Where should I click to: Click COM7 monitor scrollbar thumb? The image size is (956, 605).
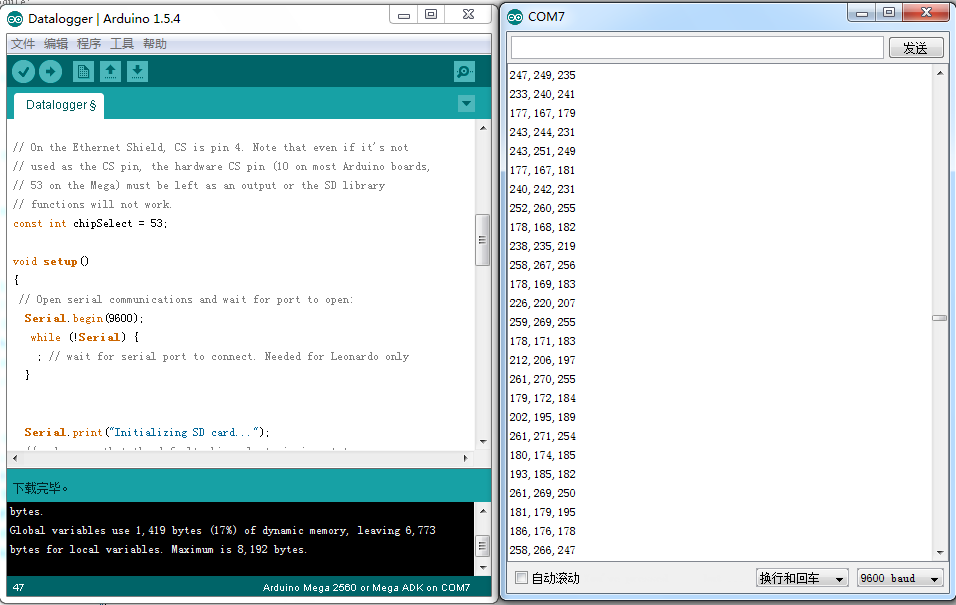(940, 318)
